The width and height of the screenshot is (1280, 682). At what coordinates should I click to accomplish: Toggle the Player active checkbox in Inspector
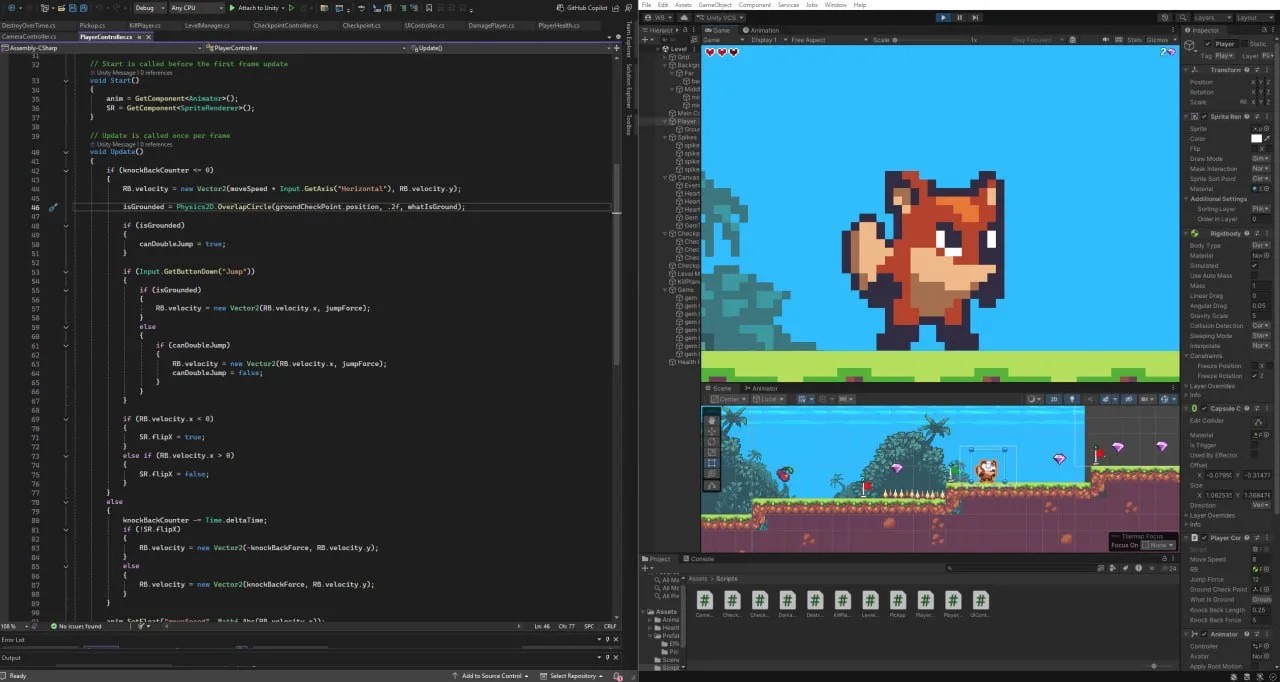(x=1207, y=44)
